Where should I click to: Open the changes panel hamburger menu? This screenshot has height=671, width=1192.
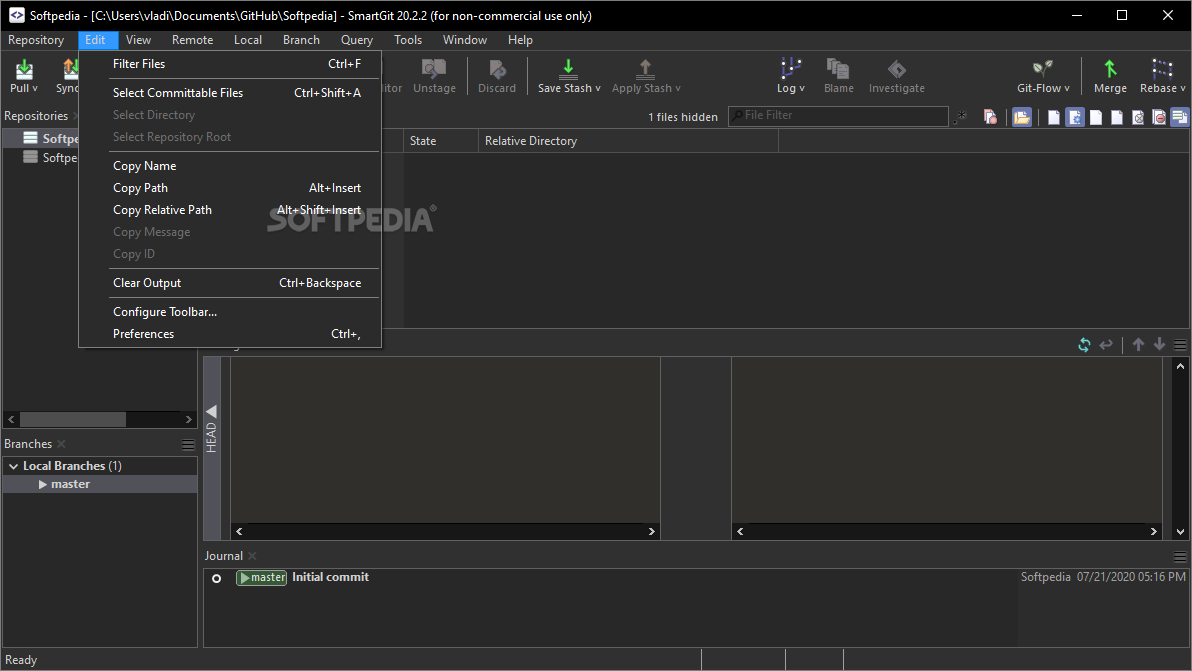point(1180,345)
